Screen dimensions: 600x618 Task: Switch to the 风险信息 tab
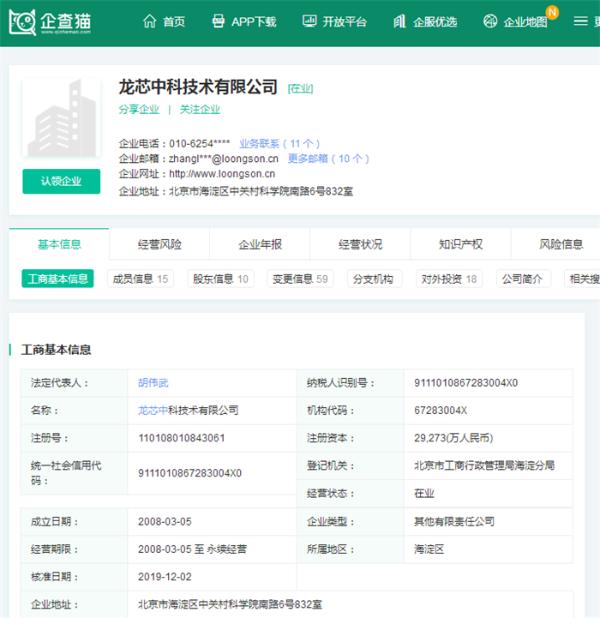pos(561,244)
